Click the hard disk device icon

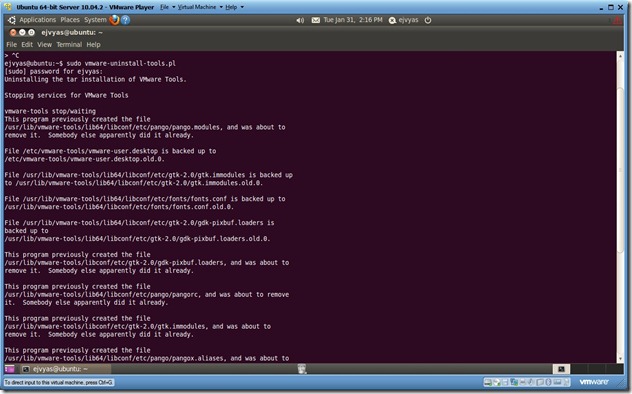pos(487,382)
